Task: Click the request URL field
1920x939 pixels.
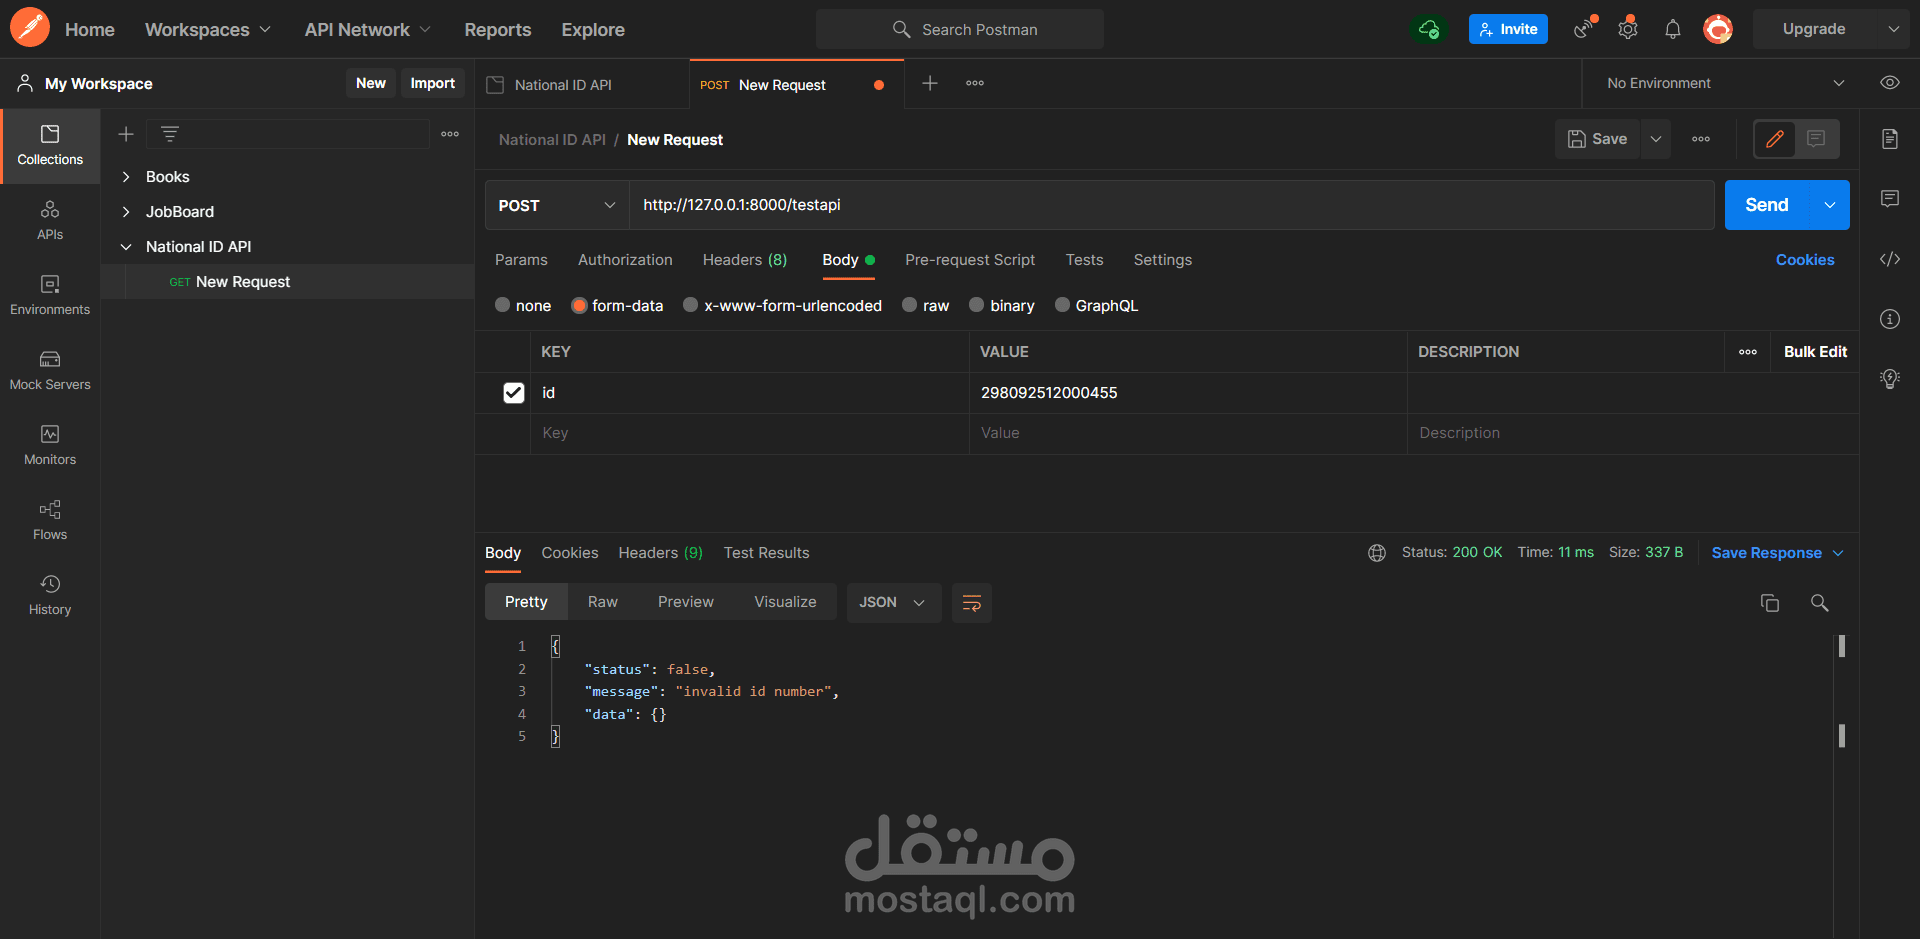Action: click(x=1171, y=205)
